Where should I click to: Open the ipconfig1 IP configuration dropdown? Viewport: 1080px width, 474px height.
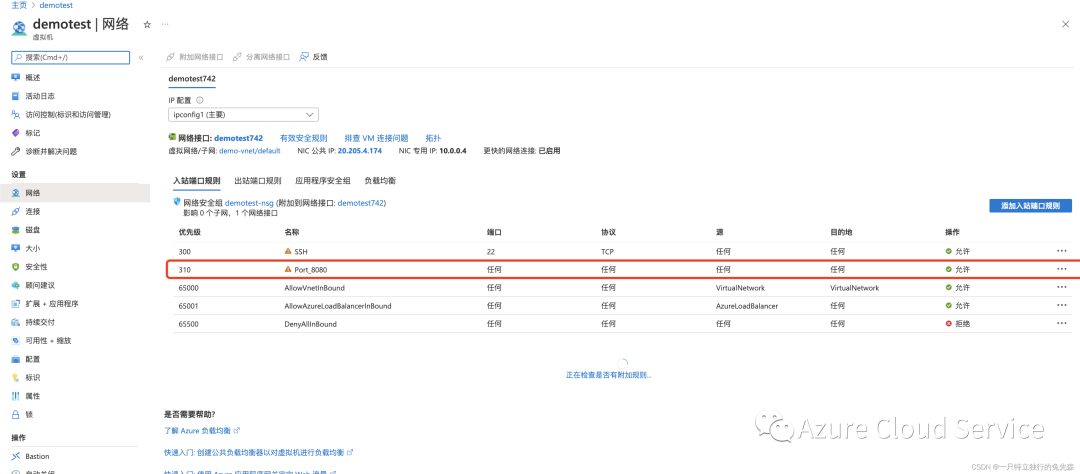(x=243, y=114)
